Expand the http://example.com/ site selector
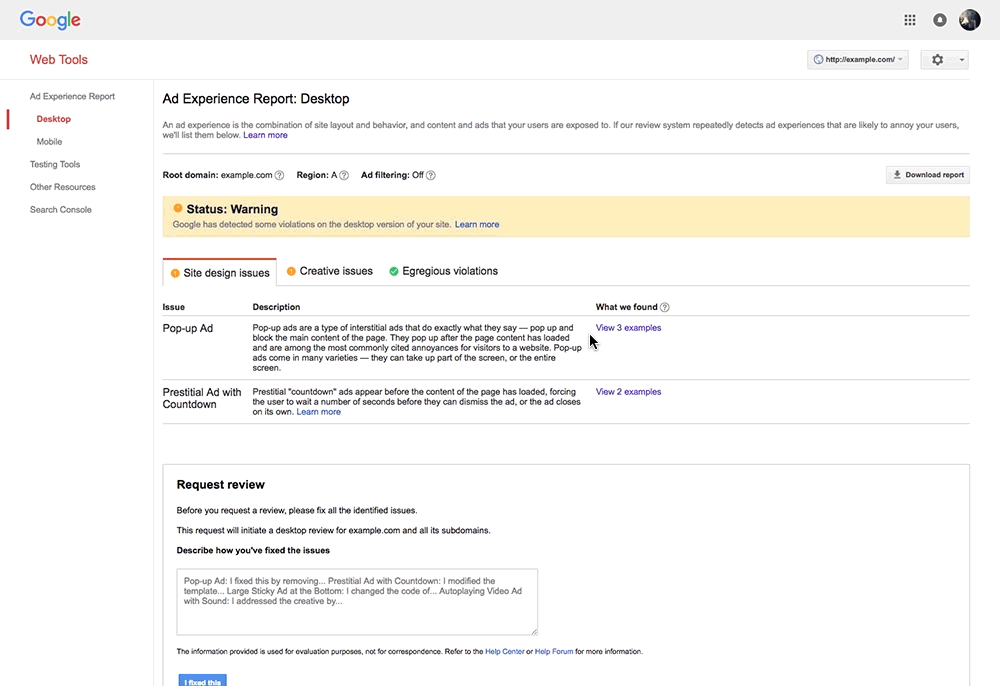The height and width of the screenshot is (686, 1000). (858, 59)
